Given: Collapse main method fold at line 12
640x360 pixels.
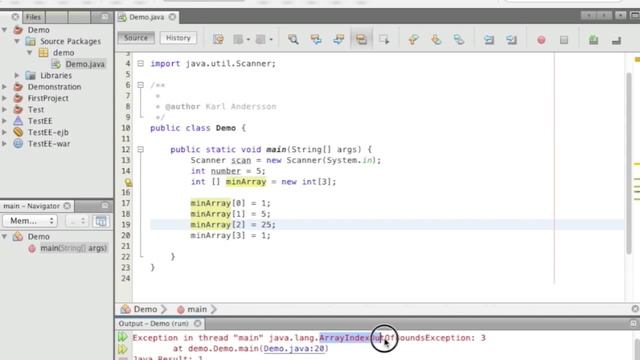Looking at the screenshot, I should point(140,149).
